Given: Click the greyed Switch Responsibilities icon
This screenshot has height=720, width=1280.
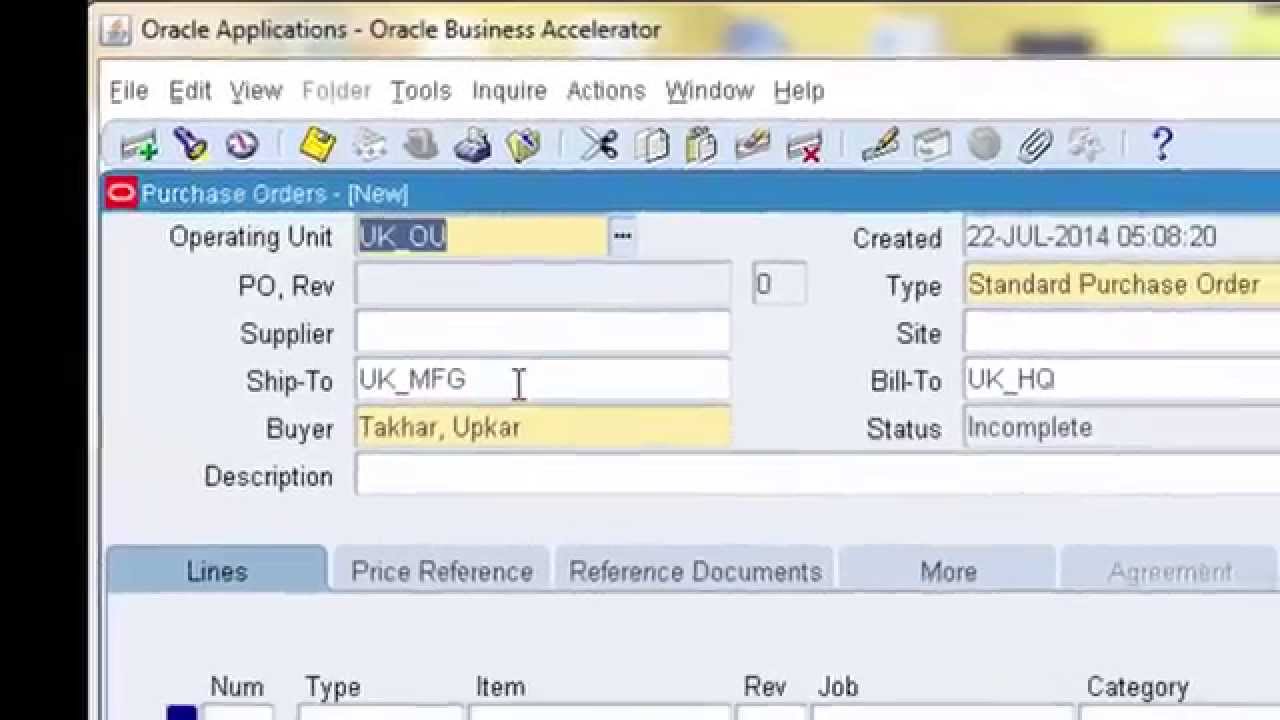Looking at the screenshot, I should tap(421, 146).
